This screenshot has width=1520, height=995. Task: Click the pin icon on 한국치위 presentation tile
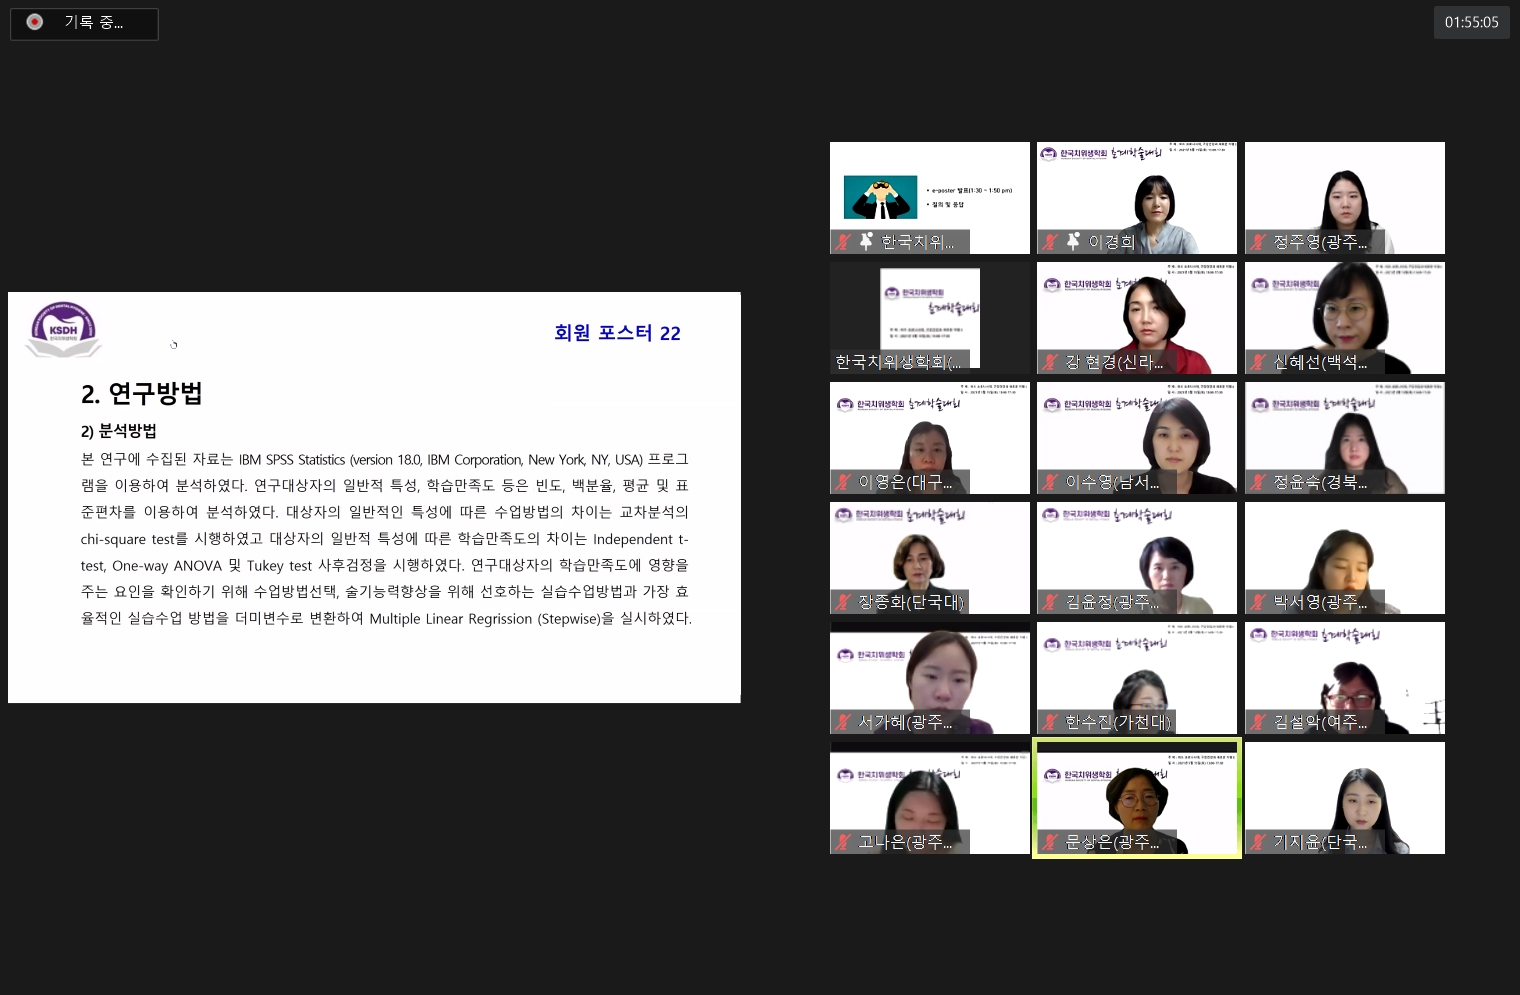click(x=866, y=241)
